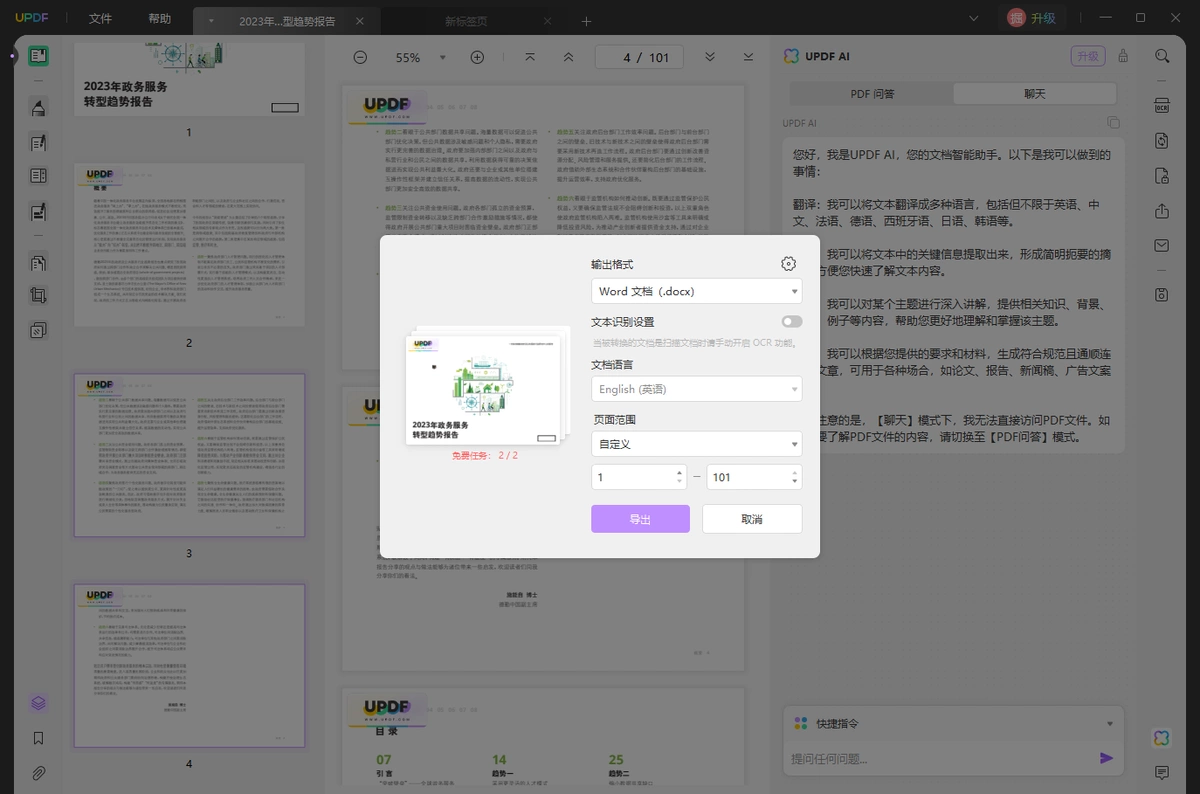Enable the 文本识别设置 OCR toggle

point(792,322)
